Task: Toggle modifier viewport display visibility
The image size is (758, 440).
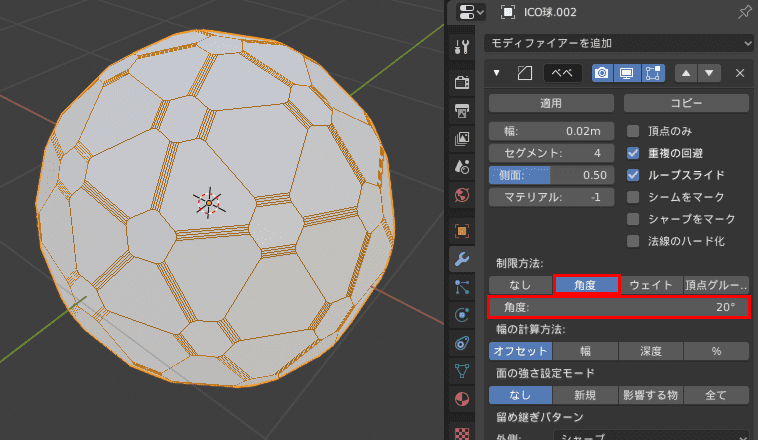Action: (x=627, y=73)
